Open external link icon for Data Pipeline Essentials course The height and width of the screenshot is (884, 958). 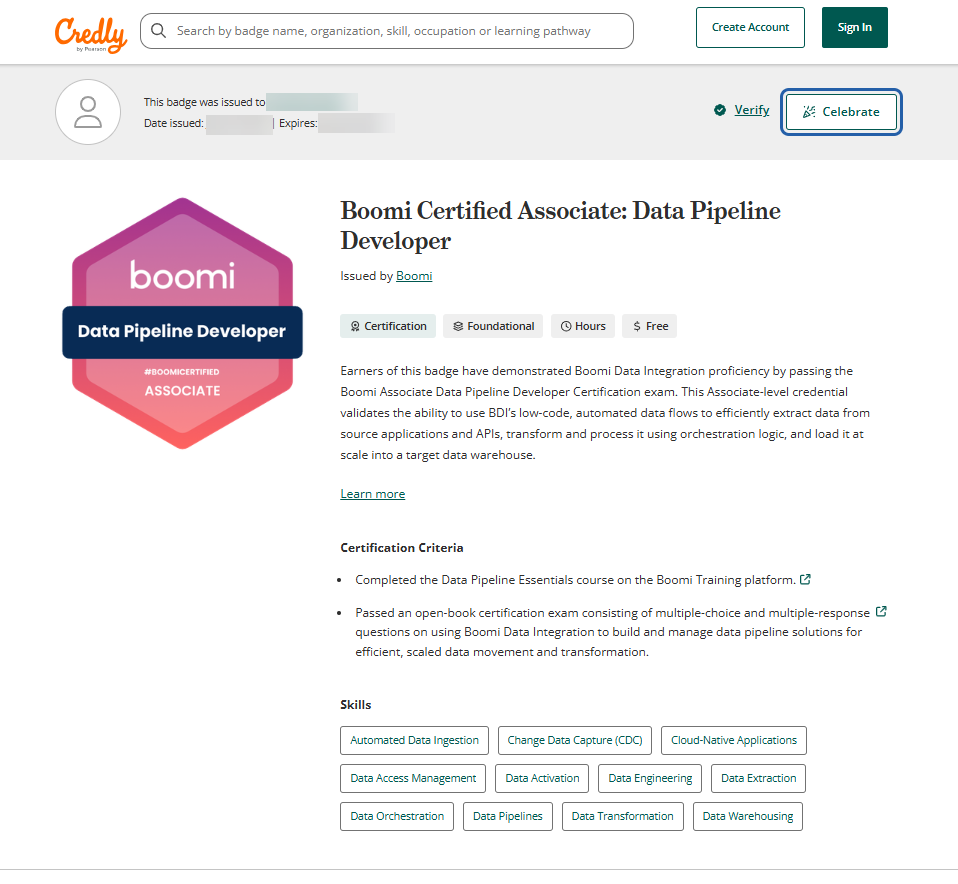coord(805,579)
